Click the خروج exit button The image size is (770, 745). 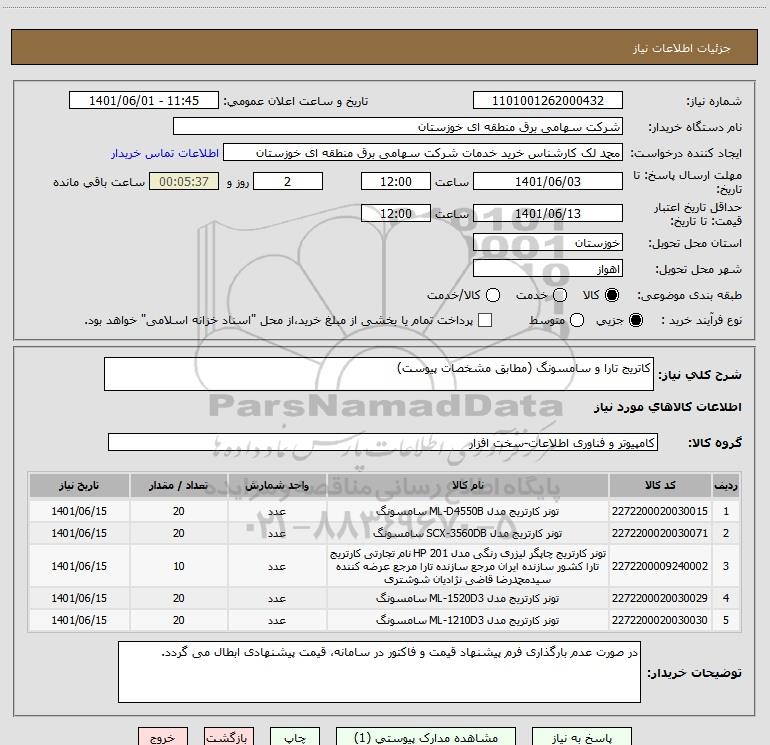click(x=163, y=738)
